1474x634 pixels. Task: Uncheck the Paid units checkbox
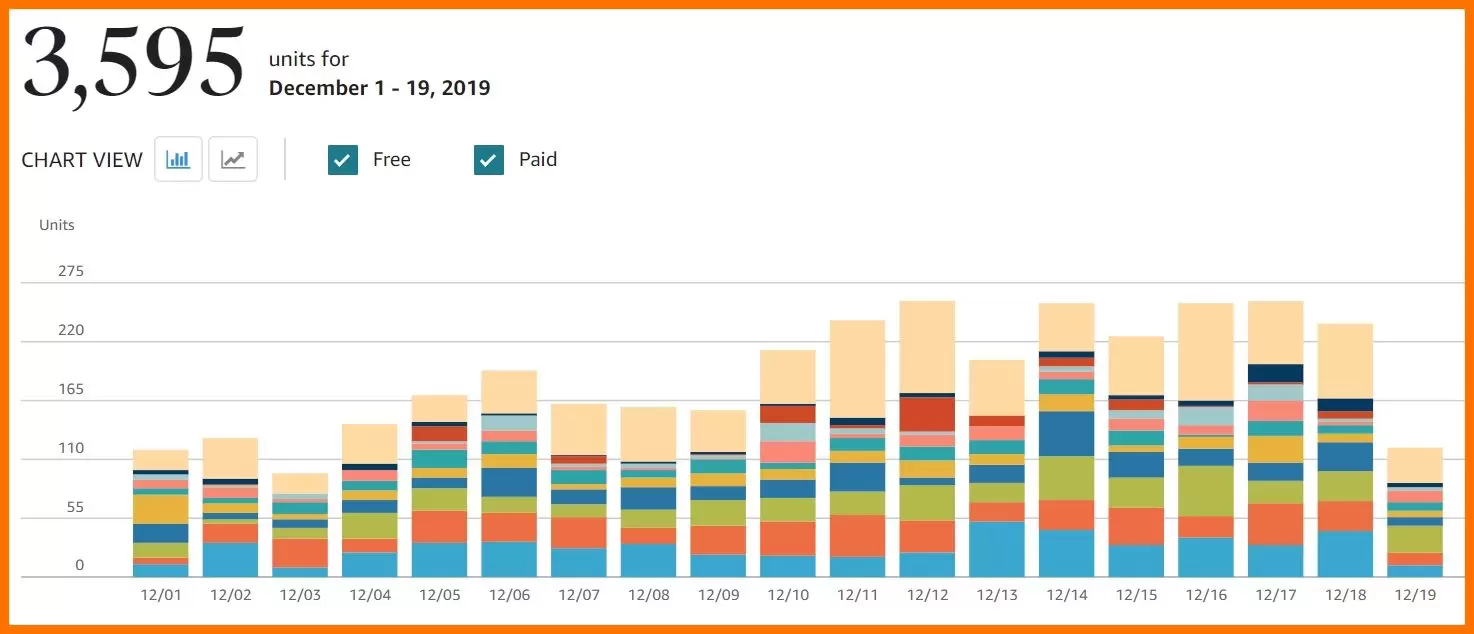489,160
